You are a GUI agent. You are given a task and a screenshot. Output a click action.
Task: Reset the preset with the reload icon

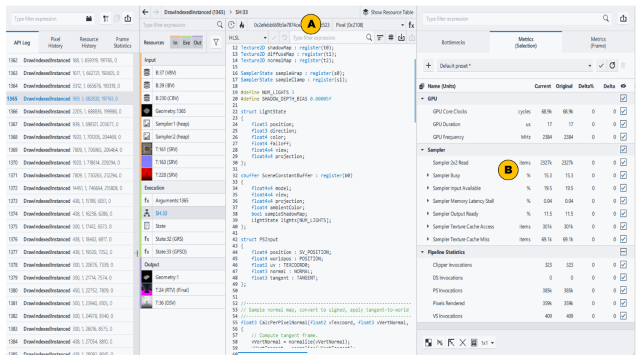pos(612,65)
